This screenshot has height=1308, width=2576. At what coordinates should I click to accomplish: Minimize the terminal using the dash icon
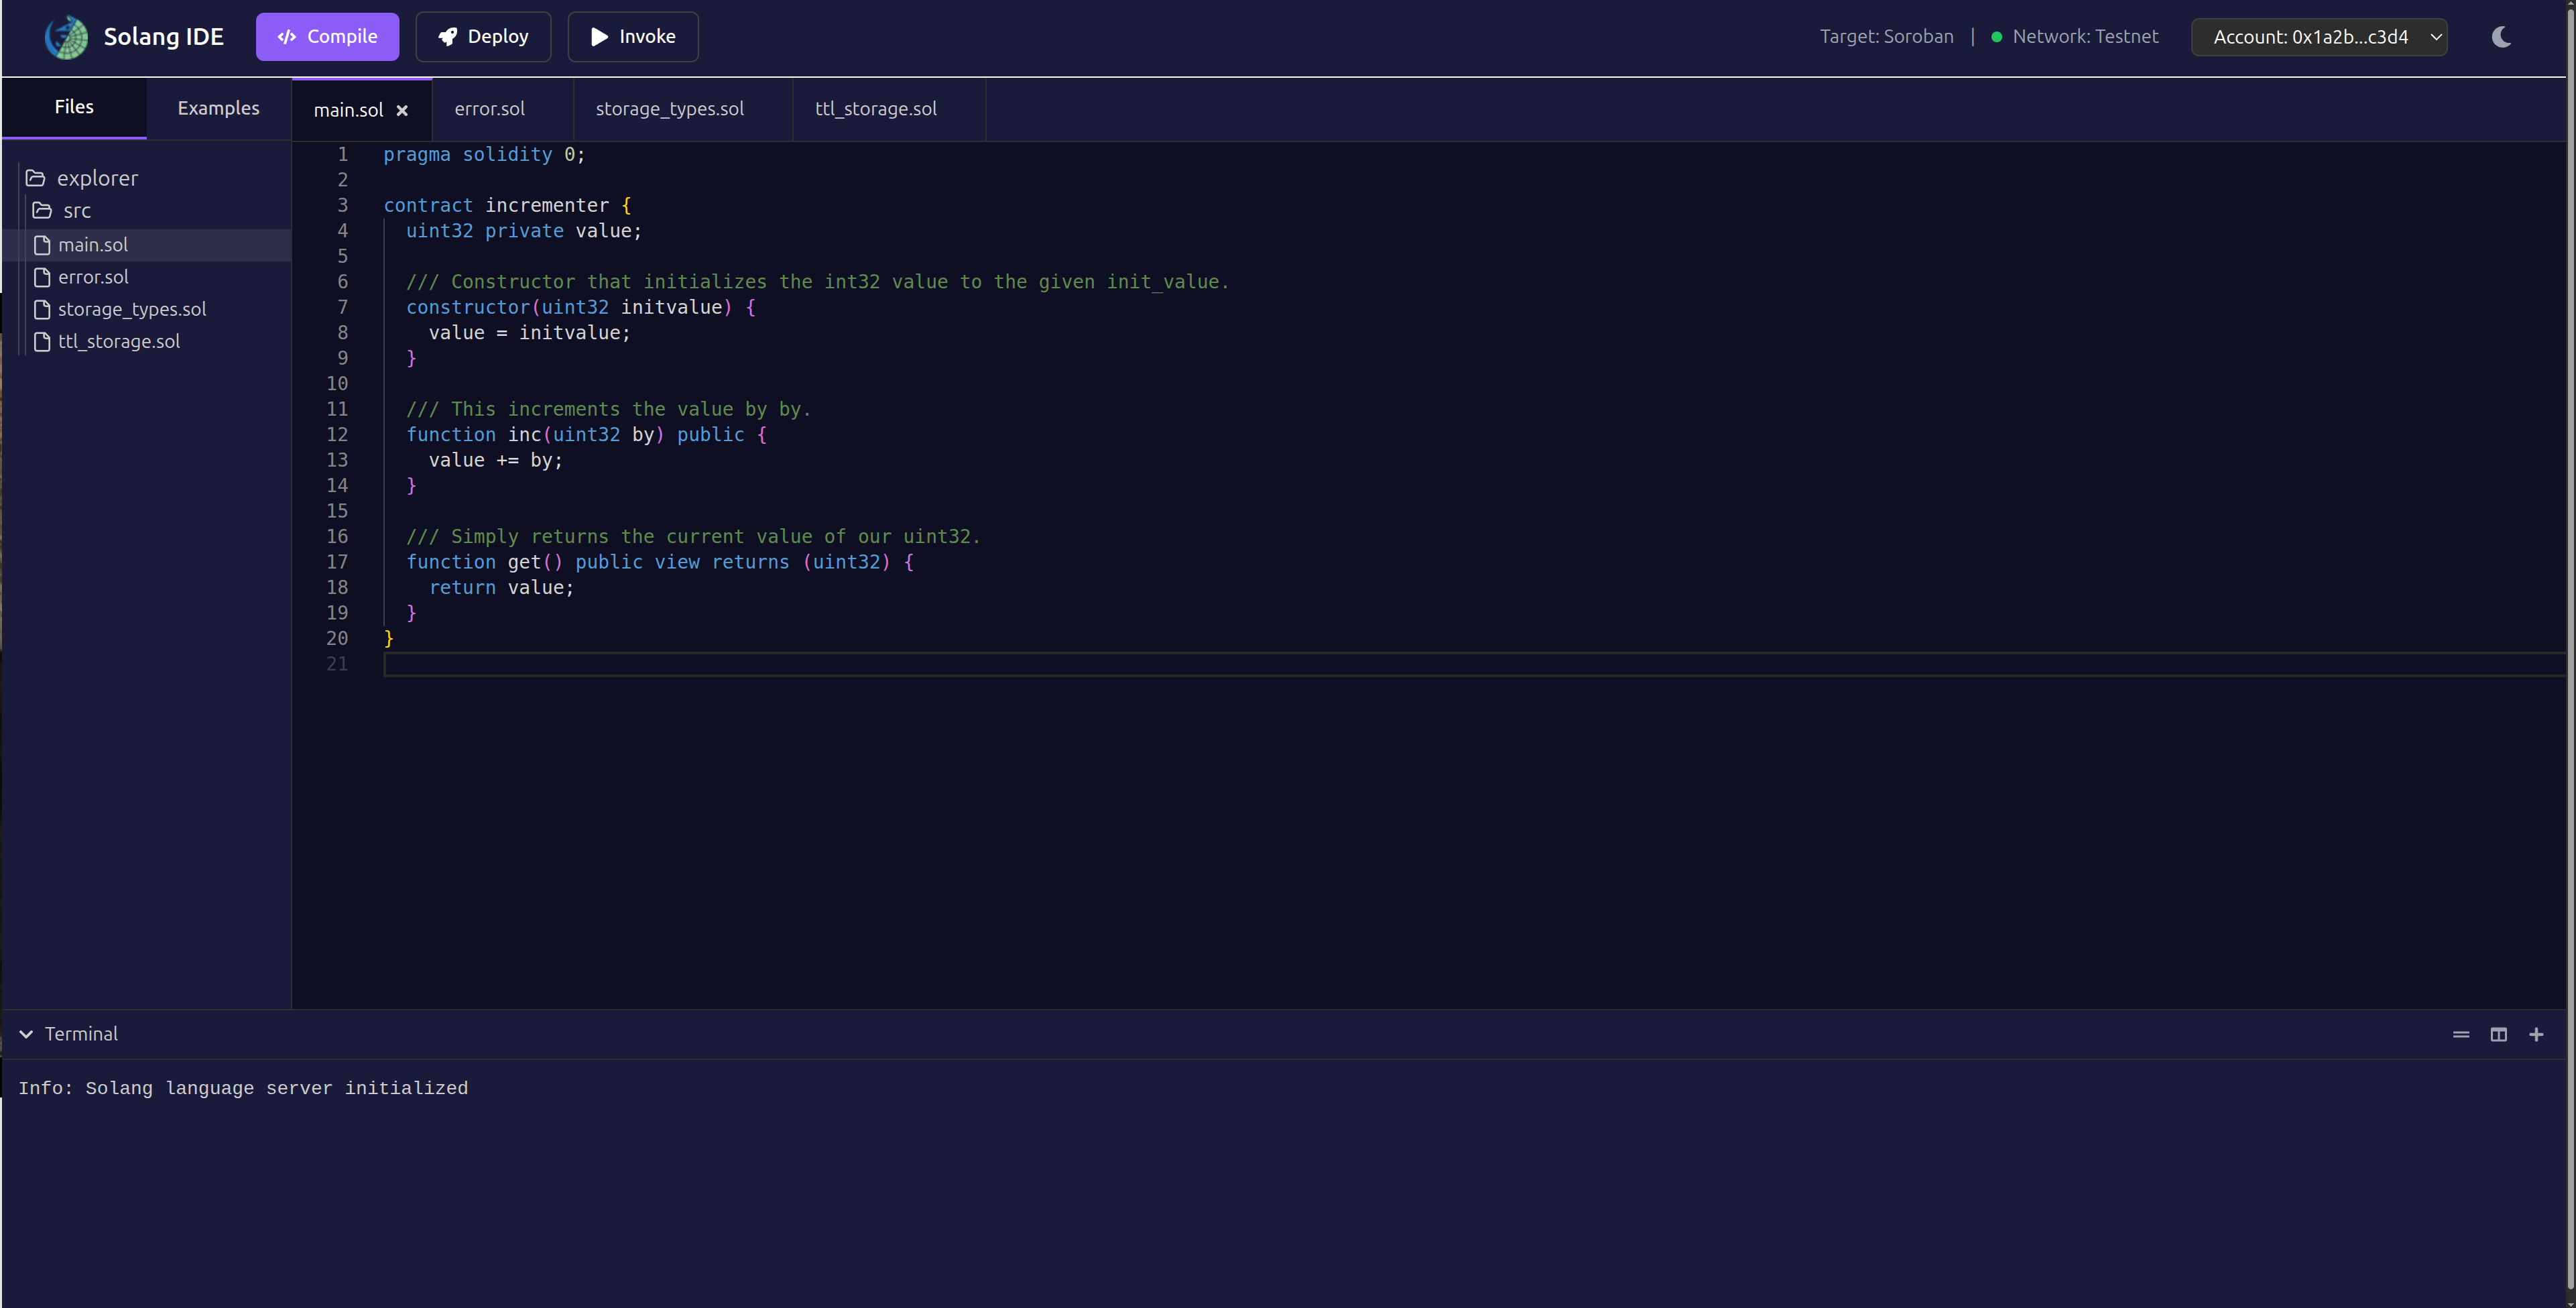(x=2461, y=1034)
